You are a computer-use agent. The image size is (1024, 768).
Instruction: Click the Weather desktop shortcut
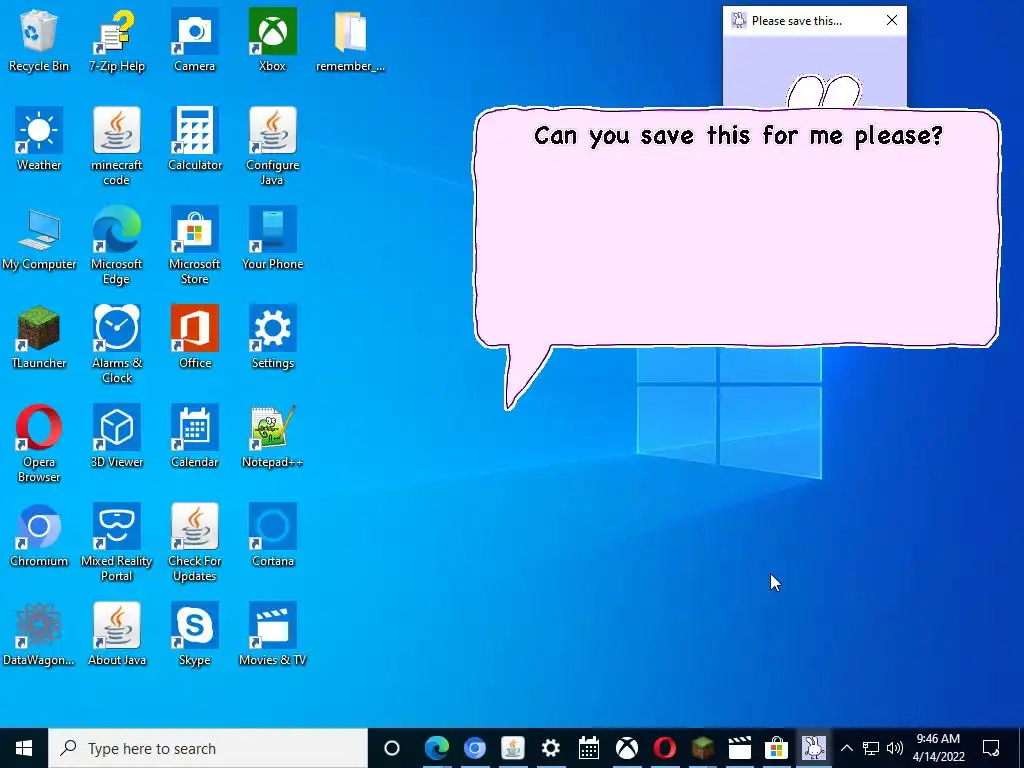click(x=39, y=139)
